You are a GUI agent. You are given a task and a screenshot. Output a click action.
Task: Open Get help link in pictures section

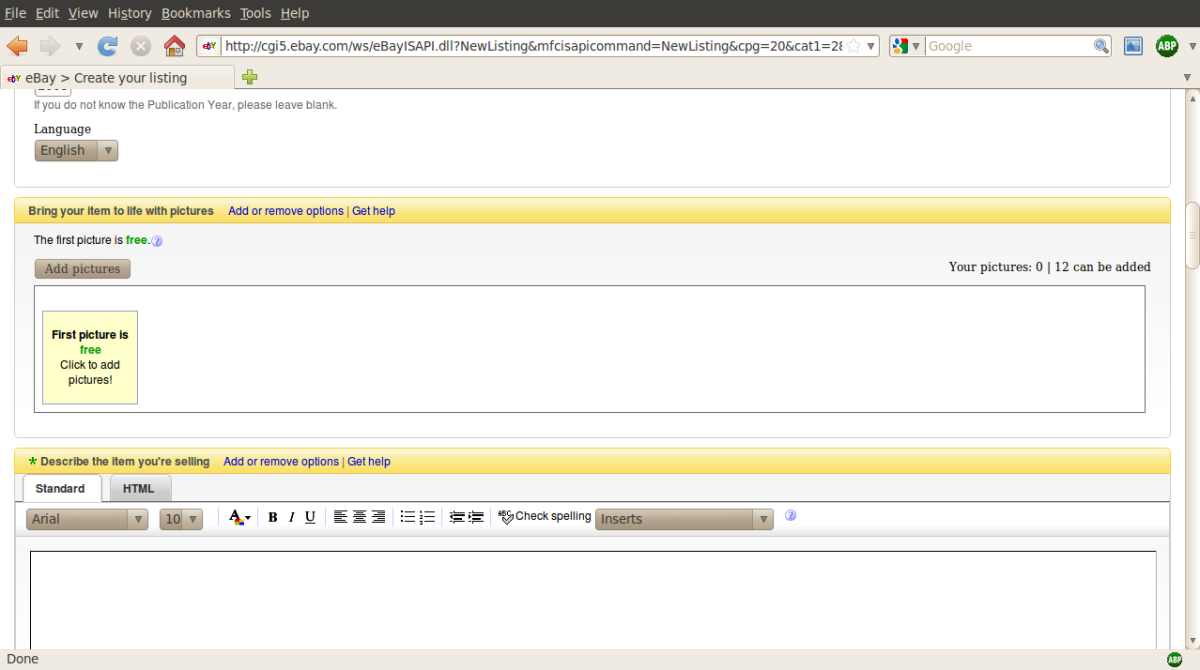373,211
